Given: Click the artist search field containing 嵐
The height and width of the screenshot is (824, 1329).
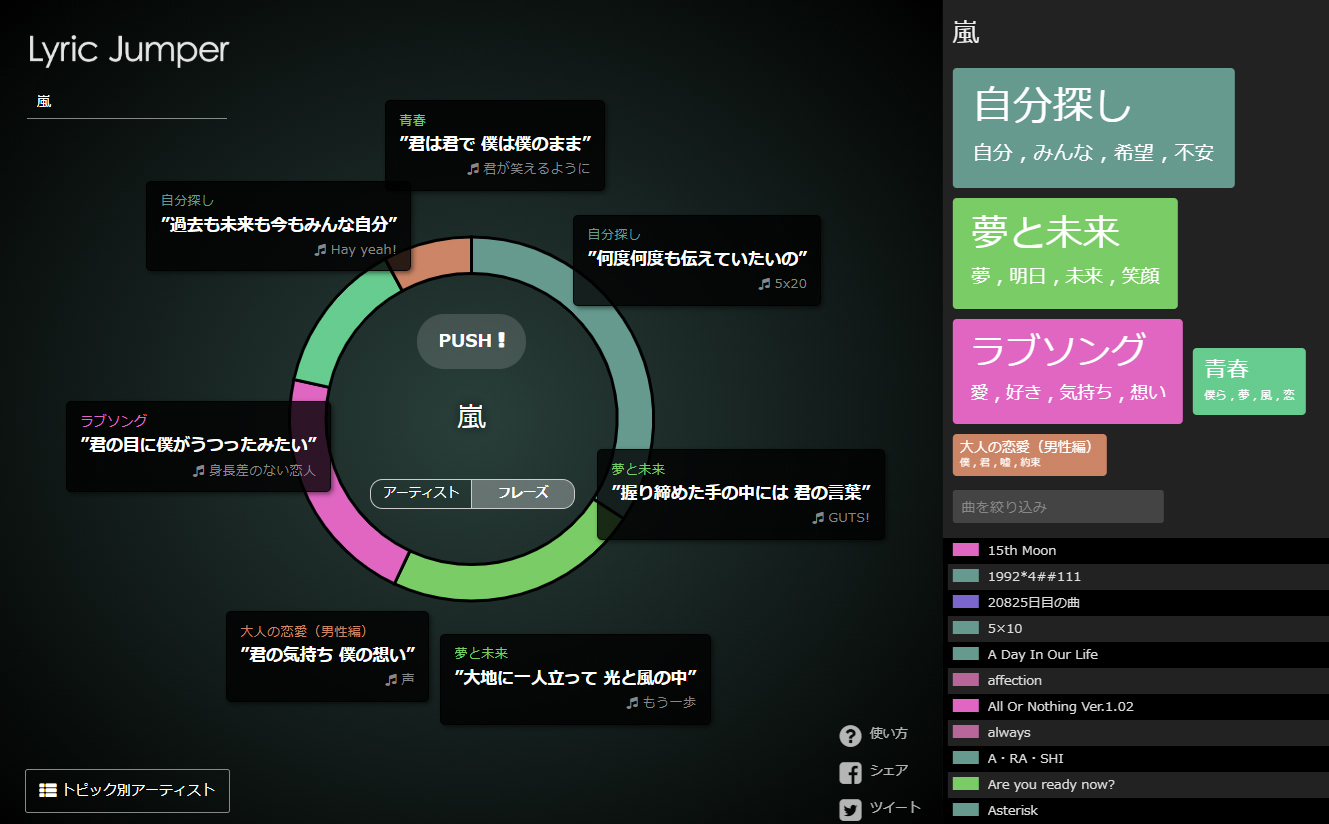Looking at the screenshot, I should point(127,102).
